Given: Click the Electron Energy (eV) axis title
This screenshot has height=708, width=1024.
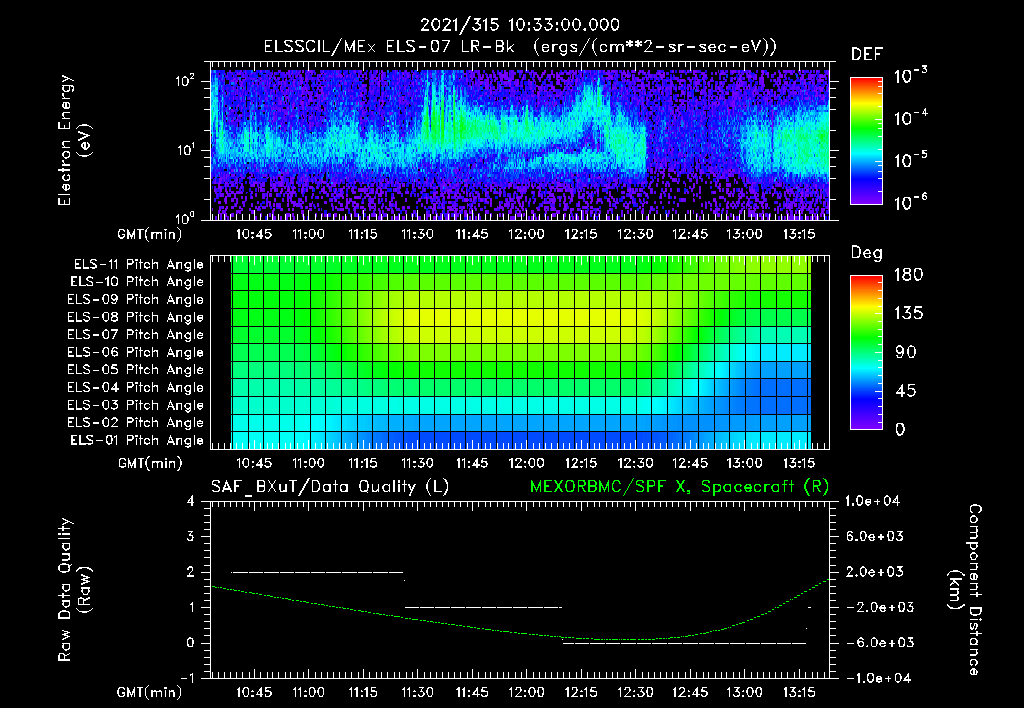Looking at the screenshot, I should click(74, 140).
